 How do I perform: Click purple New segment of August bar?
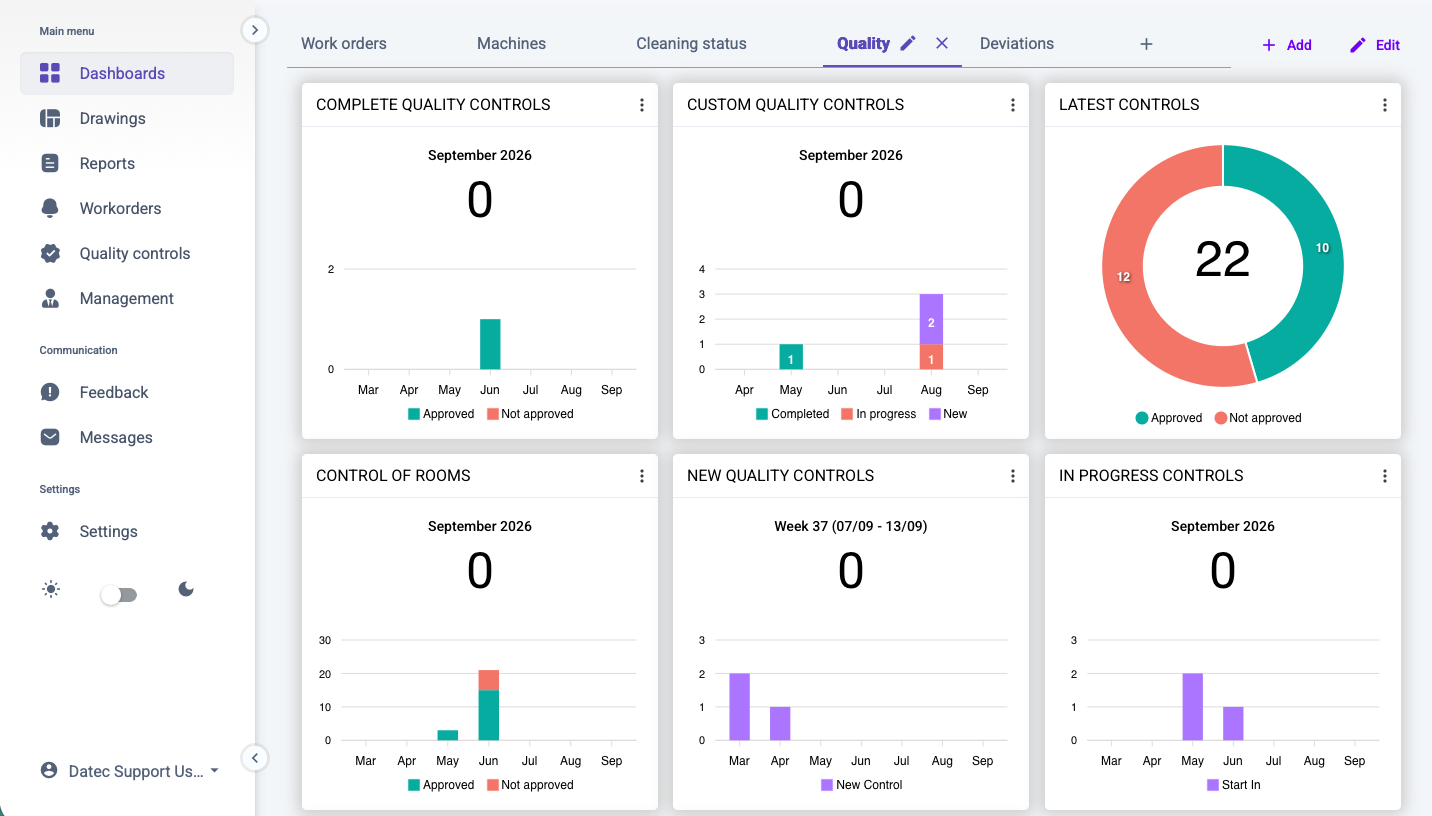pyautogui.click(x=931, y=319)
